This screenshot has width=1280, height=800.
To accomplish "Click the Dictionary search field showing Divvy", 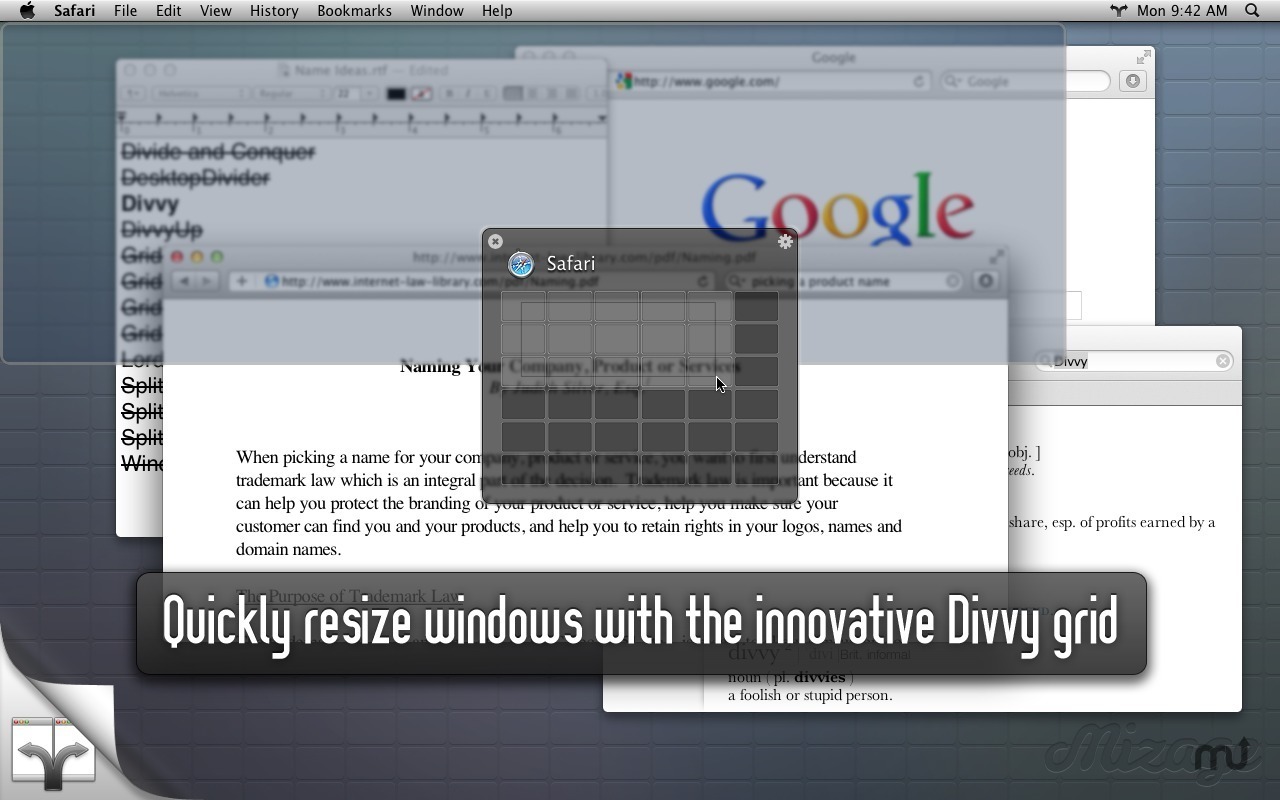I will click(x=1135, y=361).
